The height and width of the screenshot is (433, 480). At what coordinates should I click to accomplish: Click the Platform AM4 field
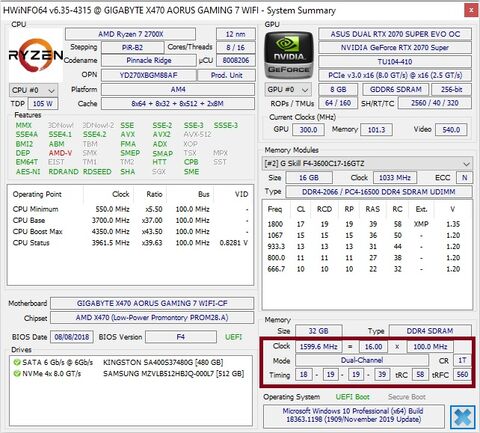pyautogui.click(x=178, y=90)
